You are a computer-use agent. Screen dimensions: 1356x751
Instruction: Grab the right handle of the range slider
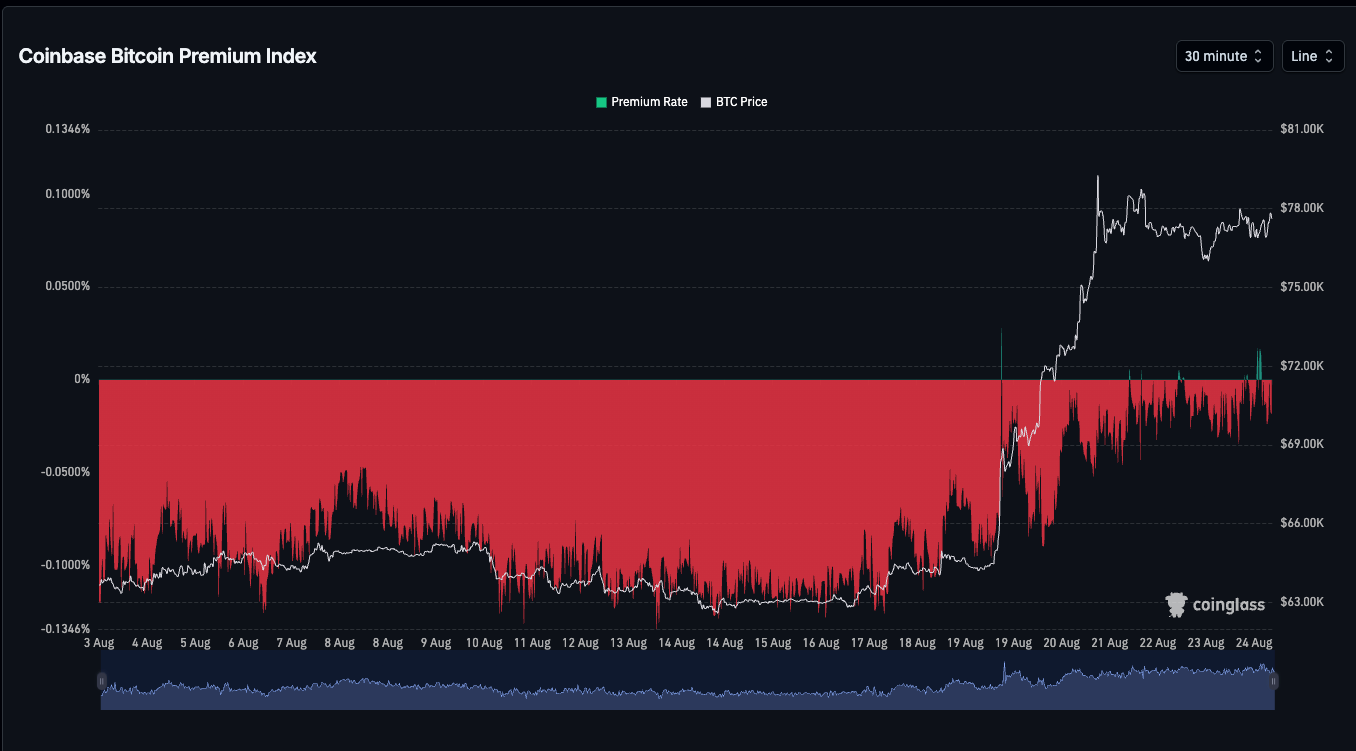(1274, 681)
